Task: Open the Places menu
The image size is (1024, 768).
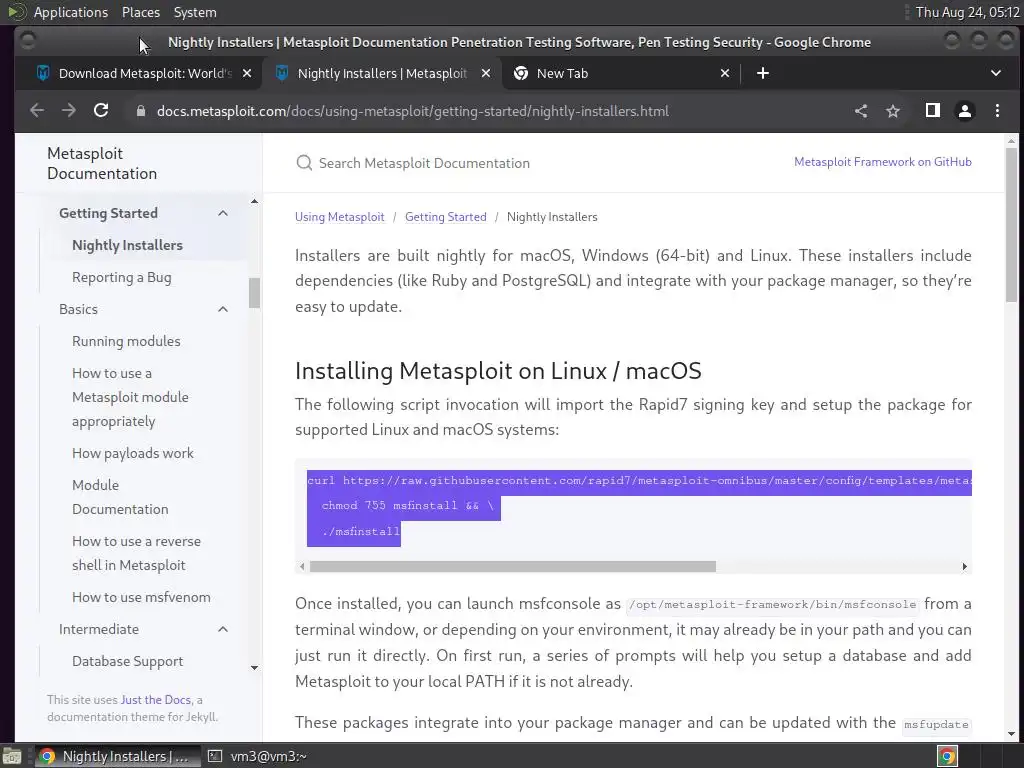Action: click(x=140, y=12)
